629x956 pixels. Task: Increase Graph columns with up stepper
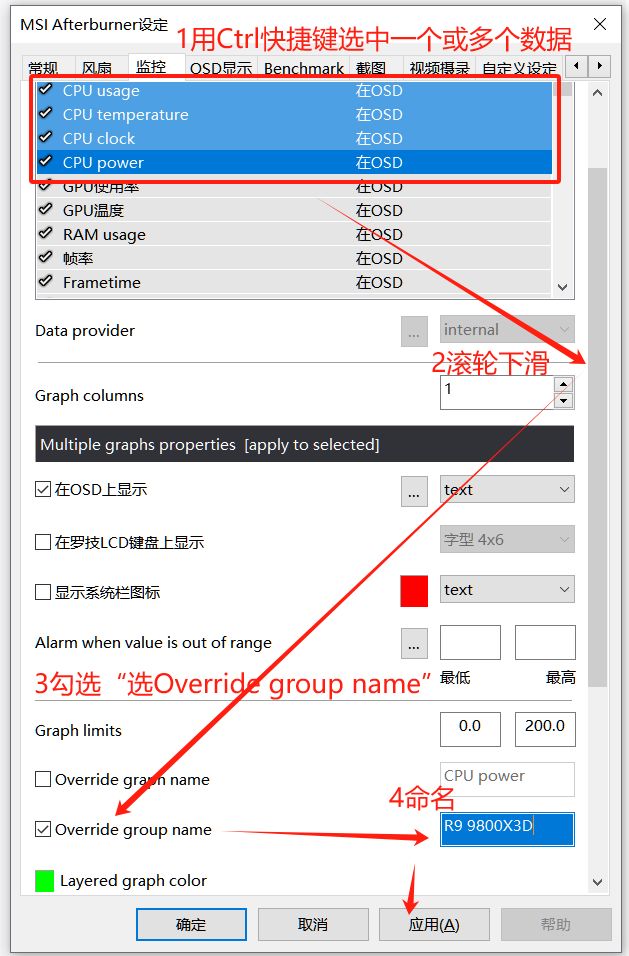pyautogui.click(x=564, y=384)
